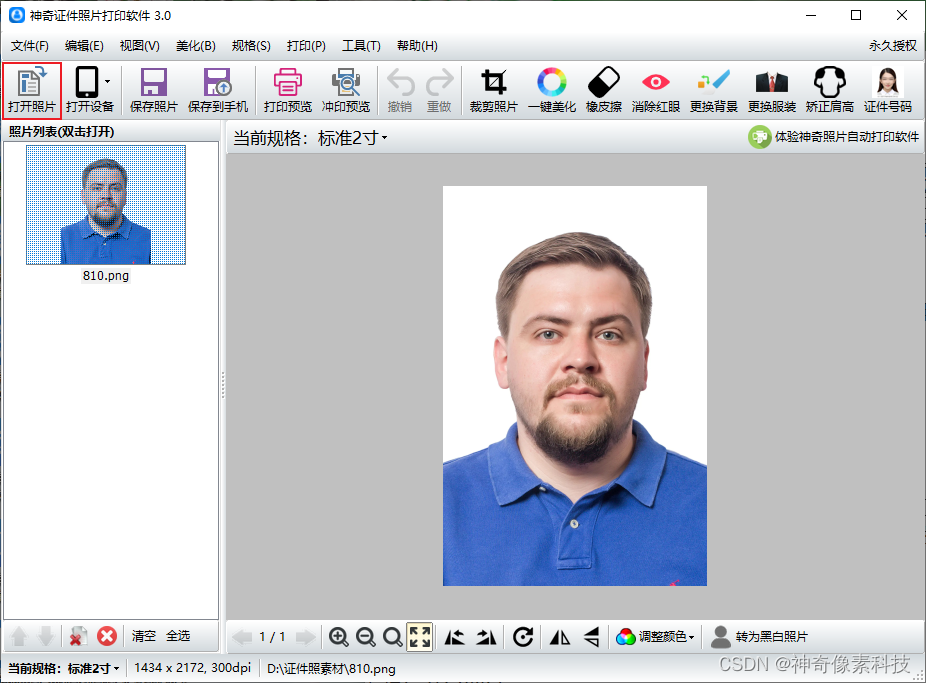Open 冲印预览 photo print preview
Image resolution: width=926 pixels, height=683 pixels.
point(345,90)
